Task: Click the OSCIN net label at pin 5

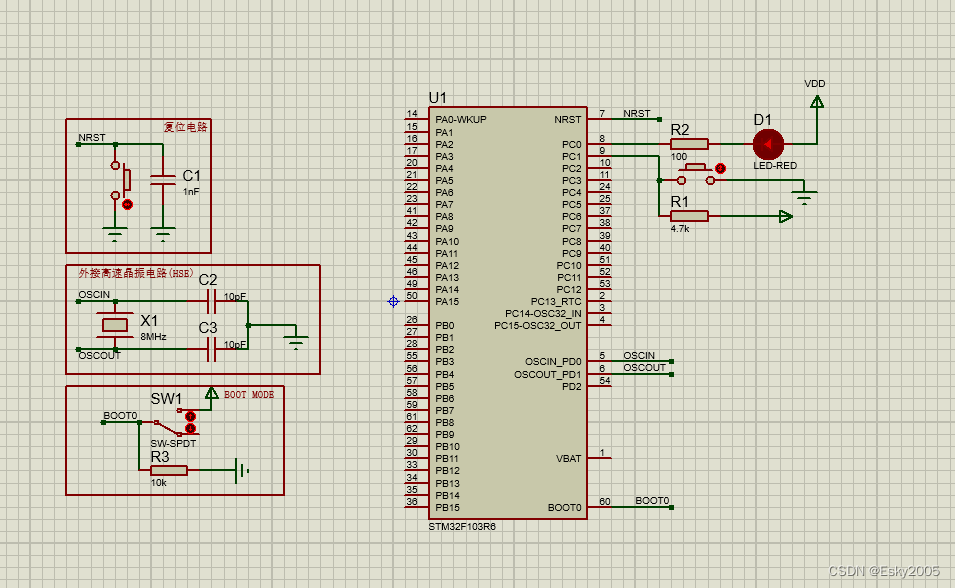Action: coord(639,355)
